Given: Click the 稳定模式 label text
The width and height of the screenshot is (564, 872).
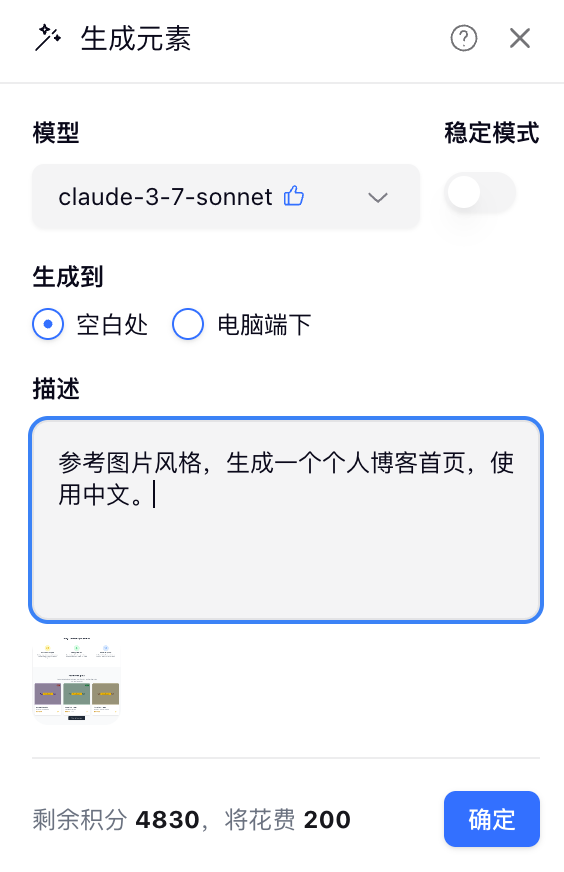Looking at the screenshot, I should 492,133.
